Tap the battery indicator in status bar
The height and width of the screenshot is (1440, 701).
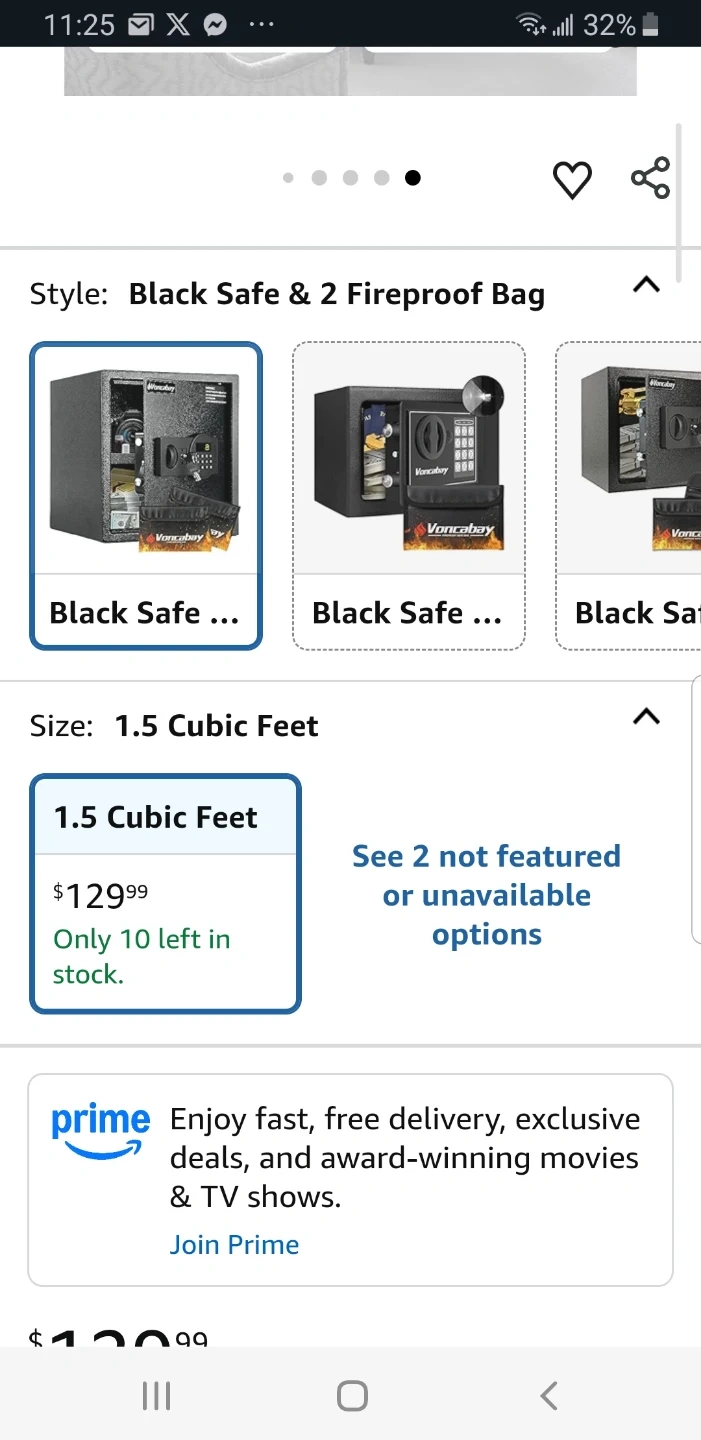tap(650, 25)
